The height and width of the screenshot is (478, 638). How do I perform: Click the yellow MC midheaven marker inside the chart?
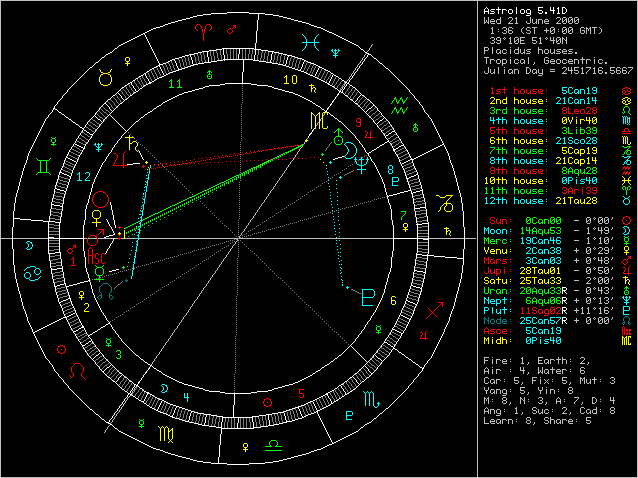(x=316, y=120)
